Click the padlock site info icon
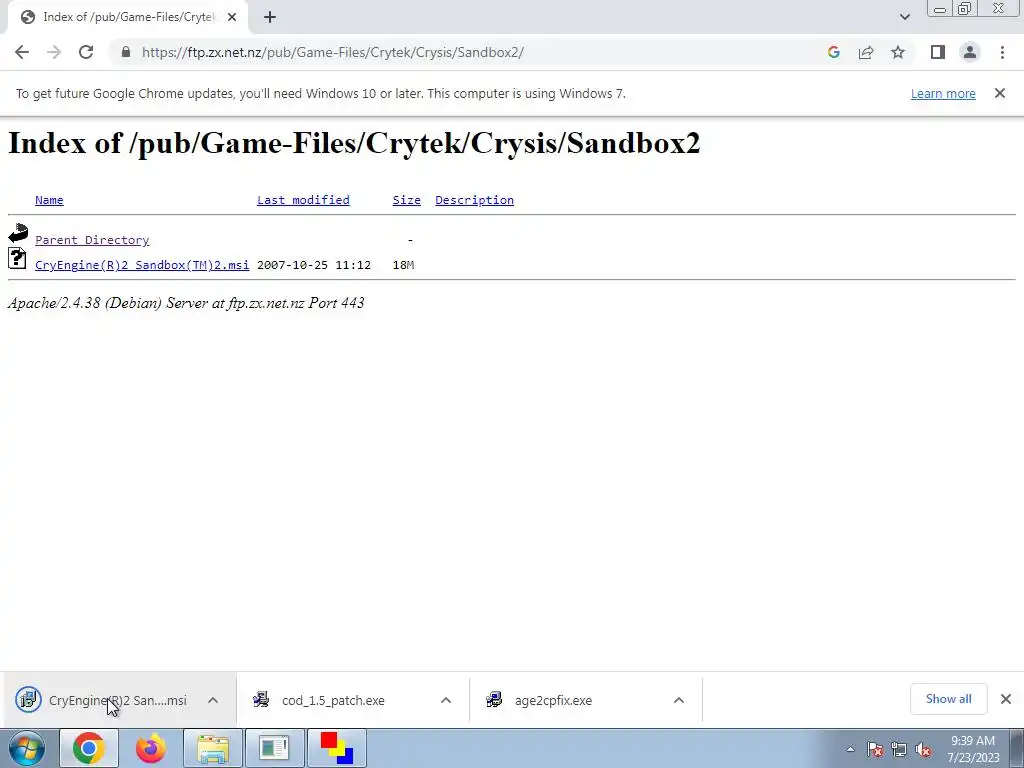1024x768 pixels. tap(126, 52)
